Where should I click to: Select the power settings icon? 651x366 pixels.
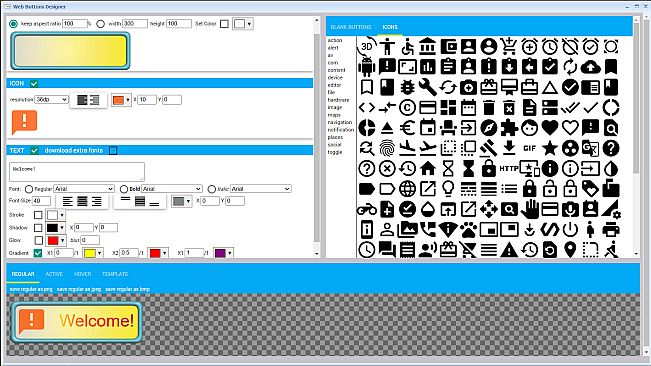pyautogui.click(x=570, y=229)
